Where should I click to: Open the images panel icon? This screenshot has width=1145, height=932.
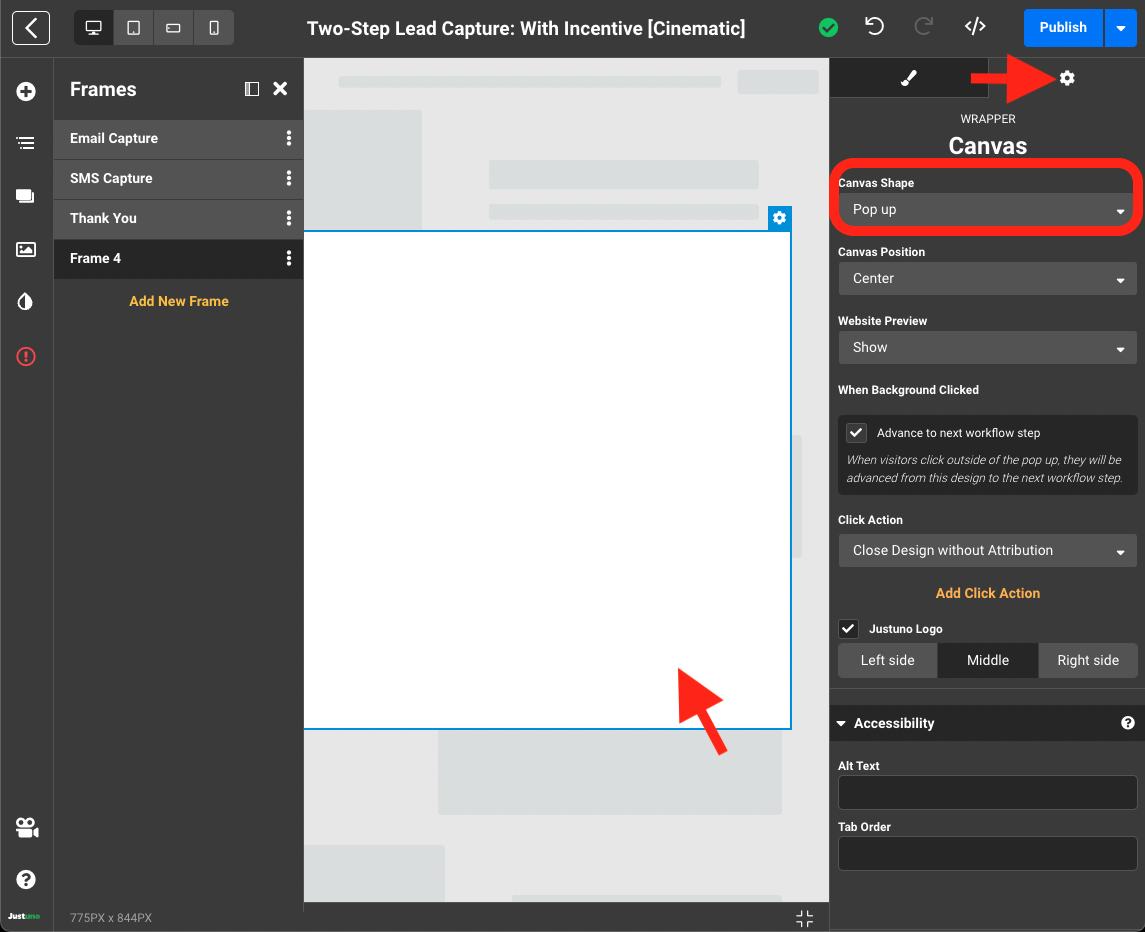(26, 249)
